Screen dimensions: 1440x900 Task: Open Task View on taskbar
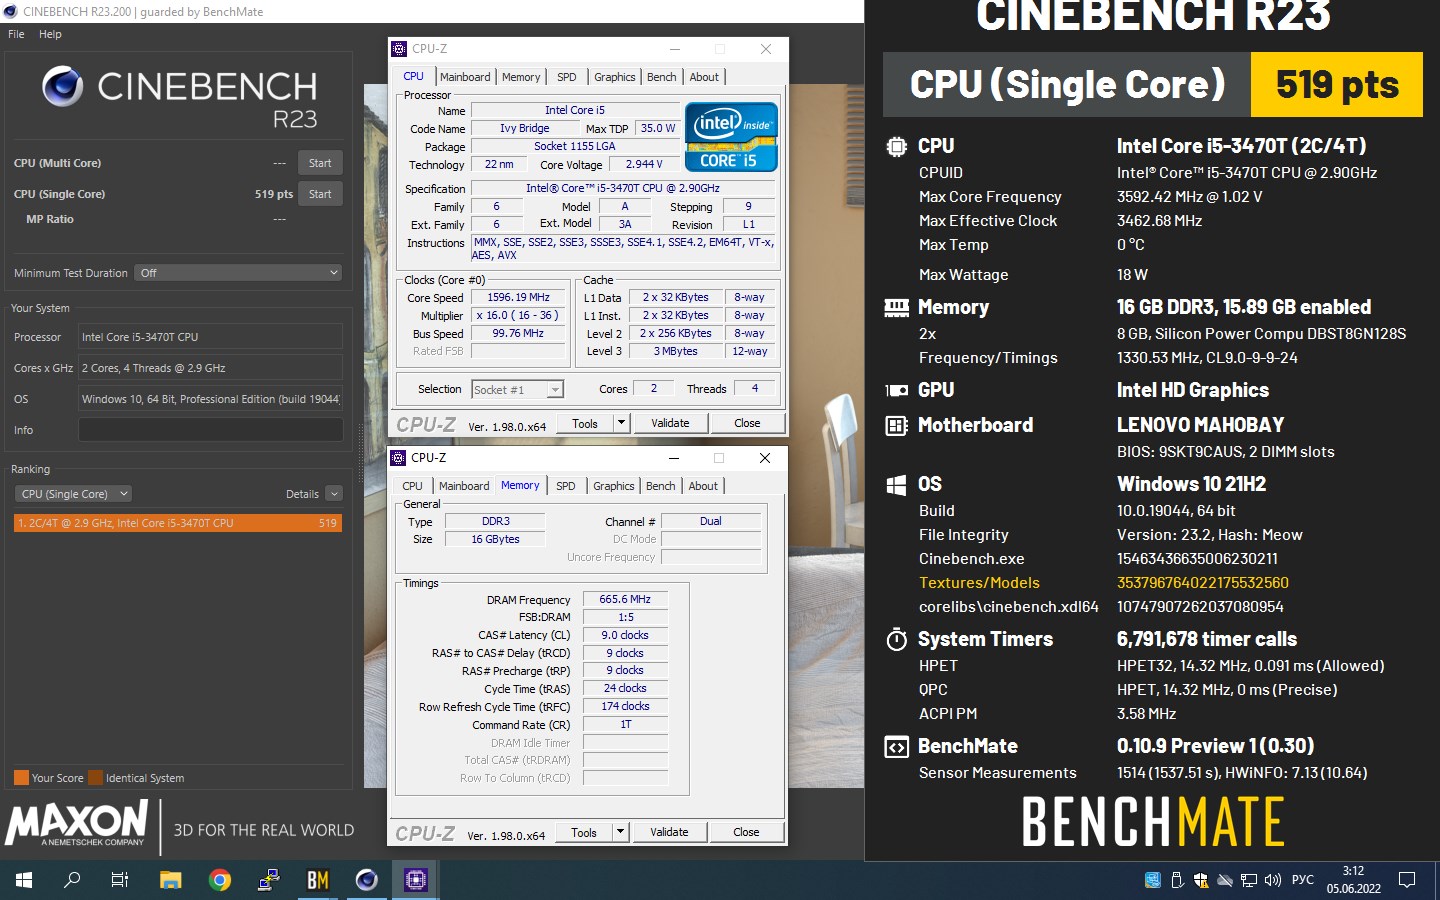coord(120,880)
